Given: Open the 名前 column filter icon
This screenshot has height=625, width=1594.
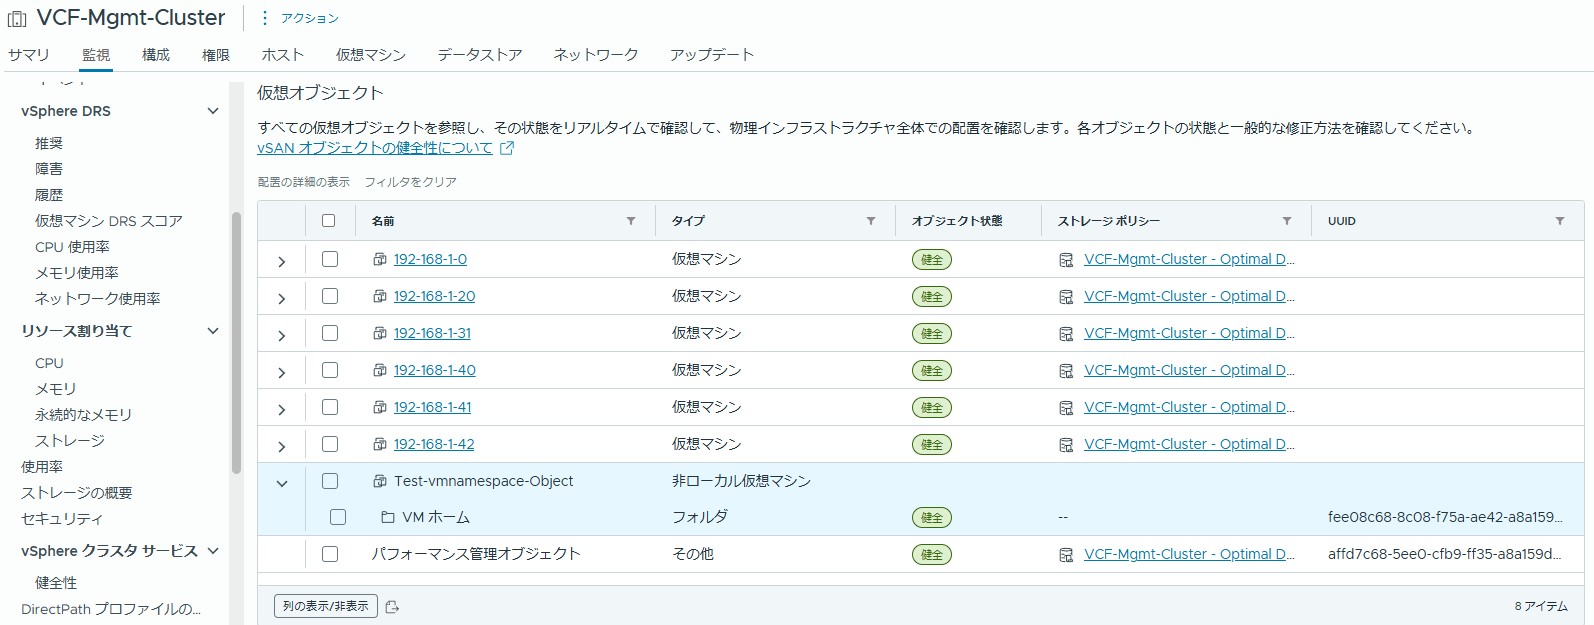Looking at the screenshot, I should 631,221.
